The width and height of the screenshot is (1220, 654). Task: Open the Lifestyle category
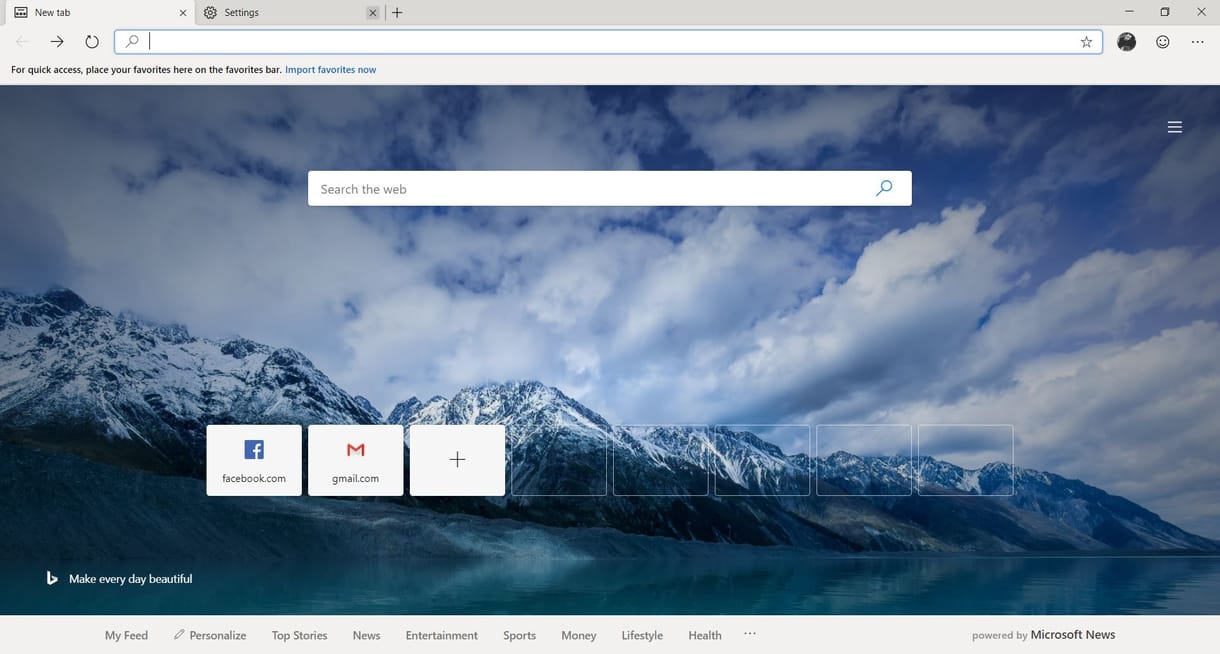click(x=642, y=635)
